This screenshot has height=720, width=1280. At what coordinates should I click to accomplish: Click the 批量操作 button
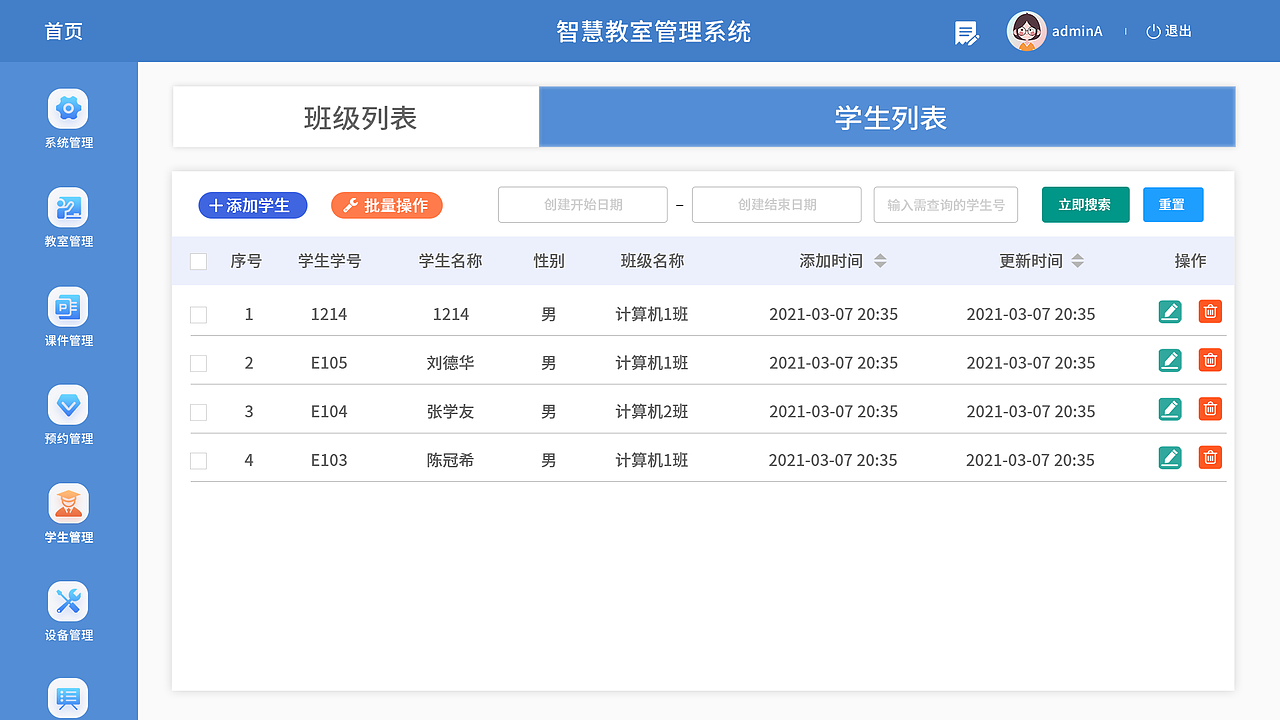(x=387, y=205)
